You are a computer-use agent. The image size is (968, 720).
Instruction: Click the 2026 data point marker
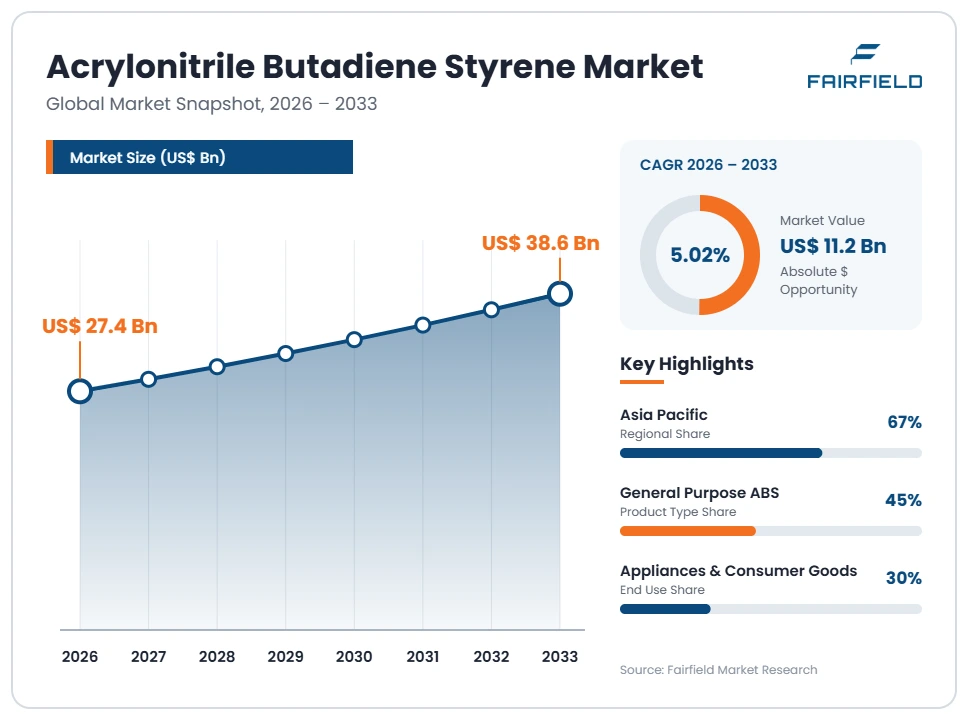pyautogui.click(x=80, y=391)
